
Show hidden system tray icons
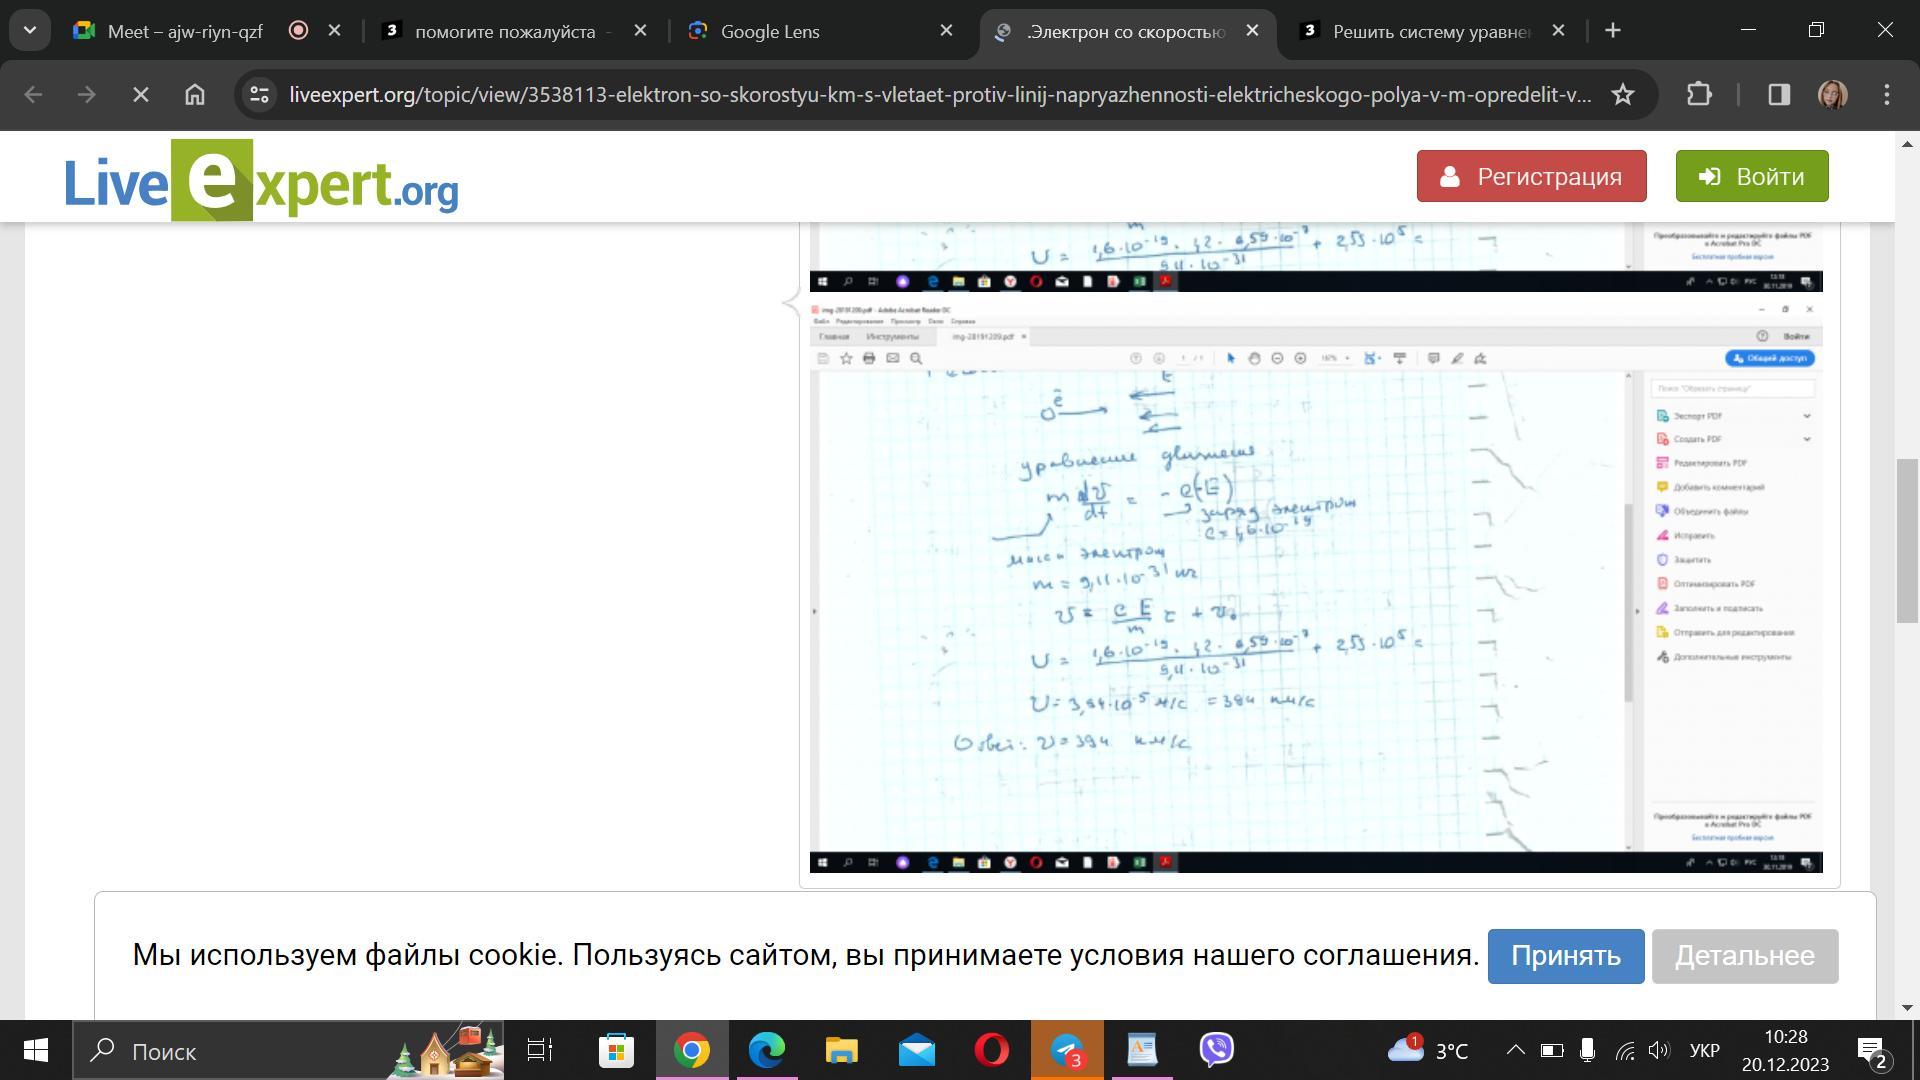point(1515,1050)
